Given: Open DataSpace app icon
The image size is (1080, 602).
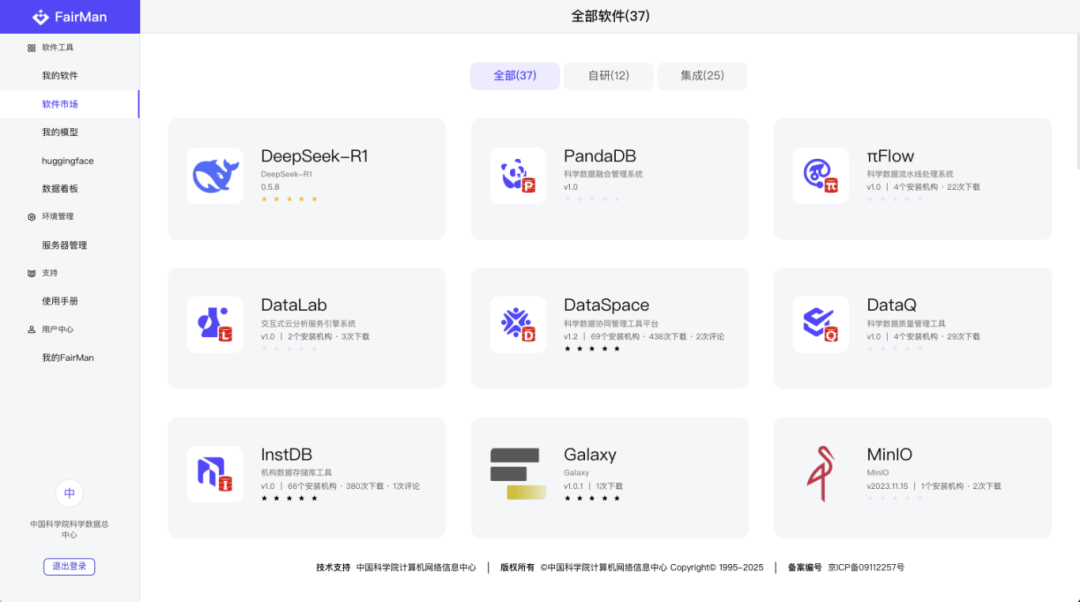Looking at the screenshot, I should [x=518, y=324].
